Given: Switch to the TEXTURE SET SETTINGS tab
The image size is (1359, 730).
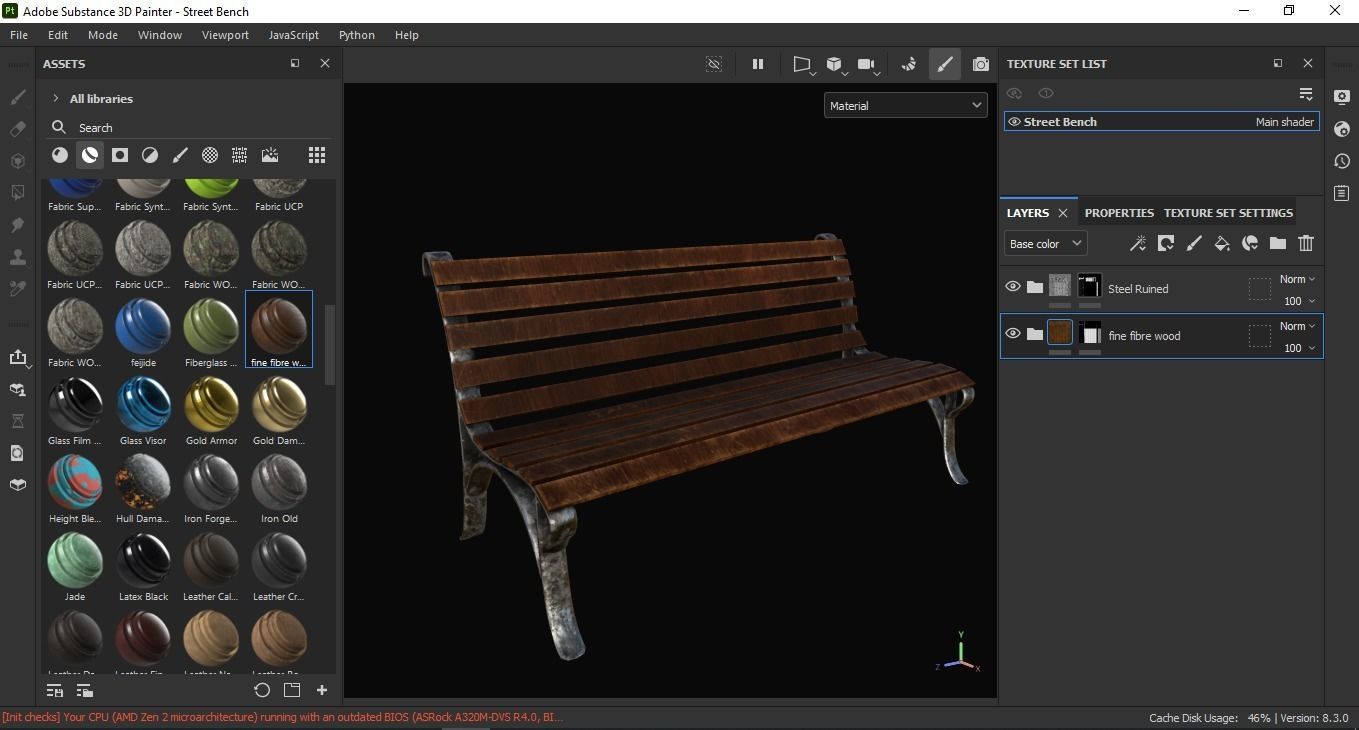Looking at the screenshot, I should click(x=1228, y=213).
